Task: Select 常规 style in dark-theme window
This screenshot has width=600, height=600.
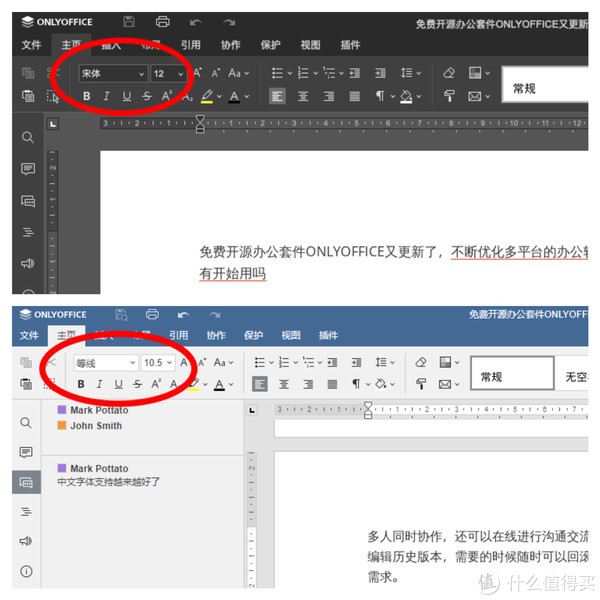Action: click(x=545, y=85)
